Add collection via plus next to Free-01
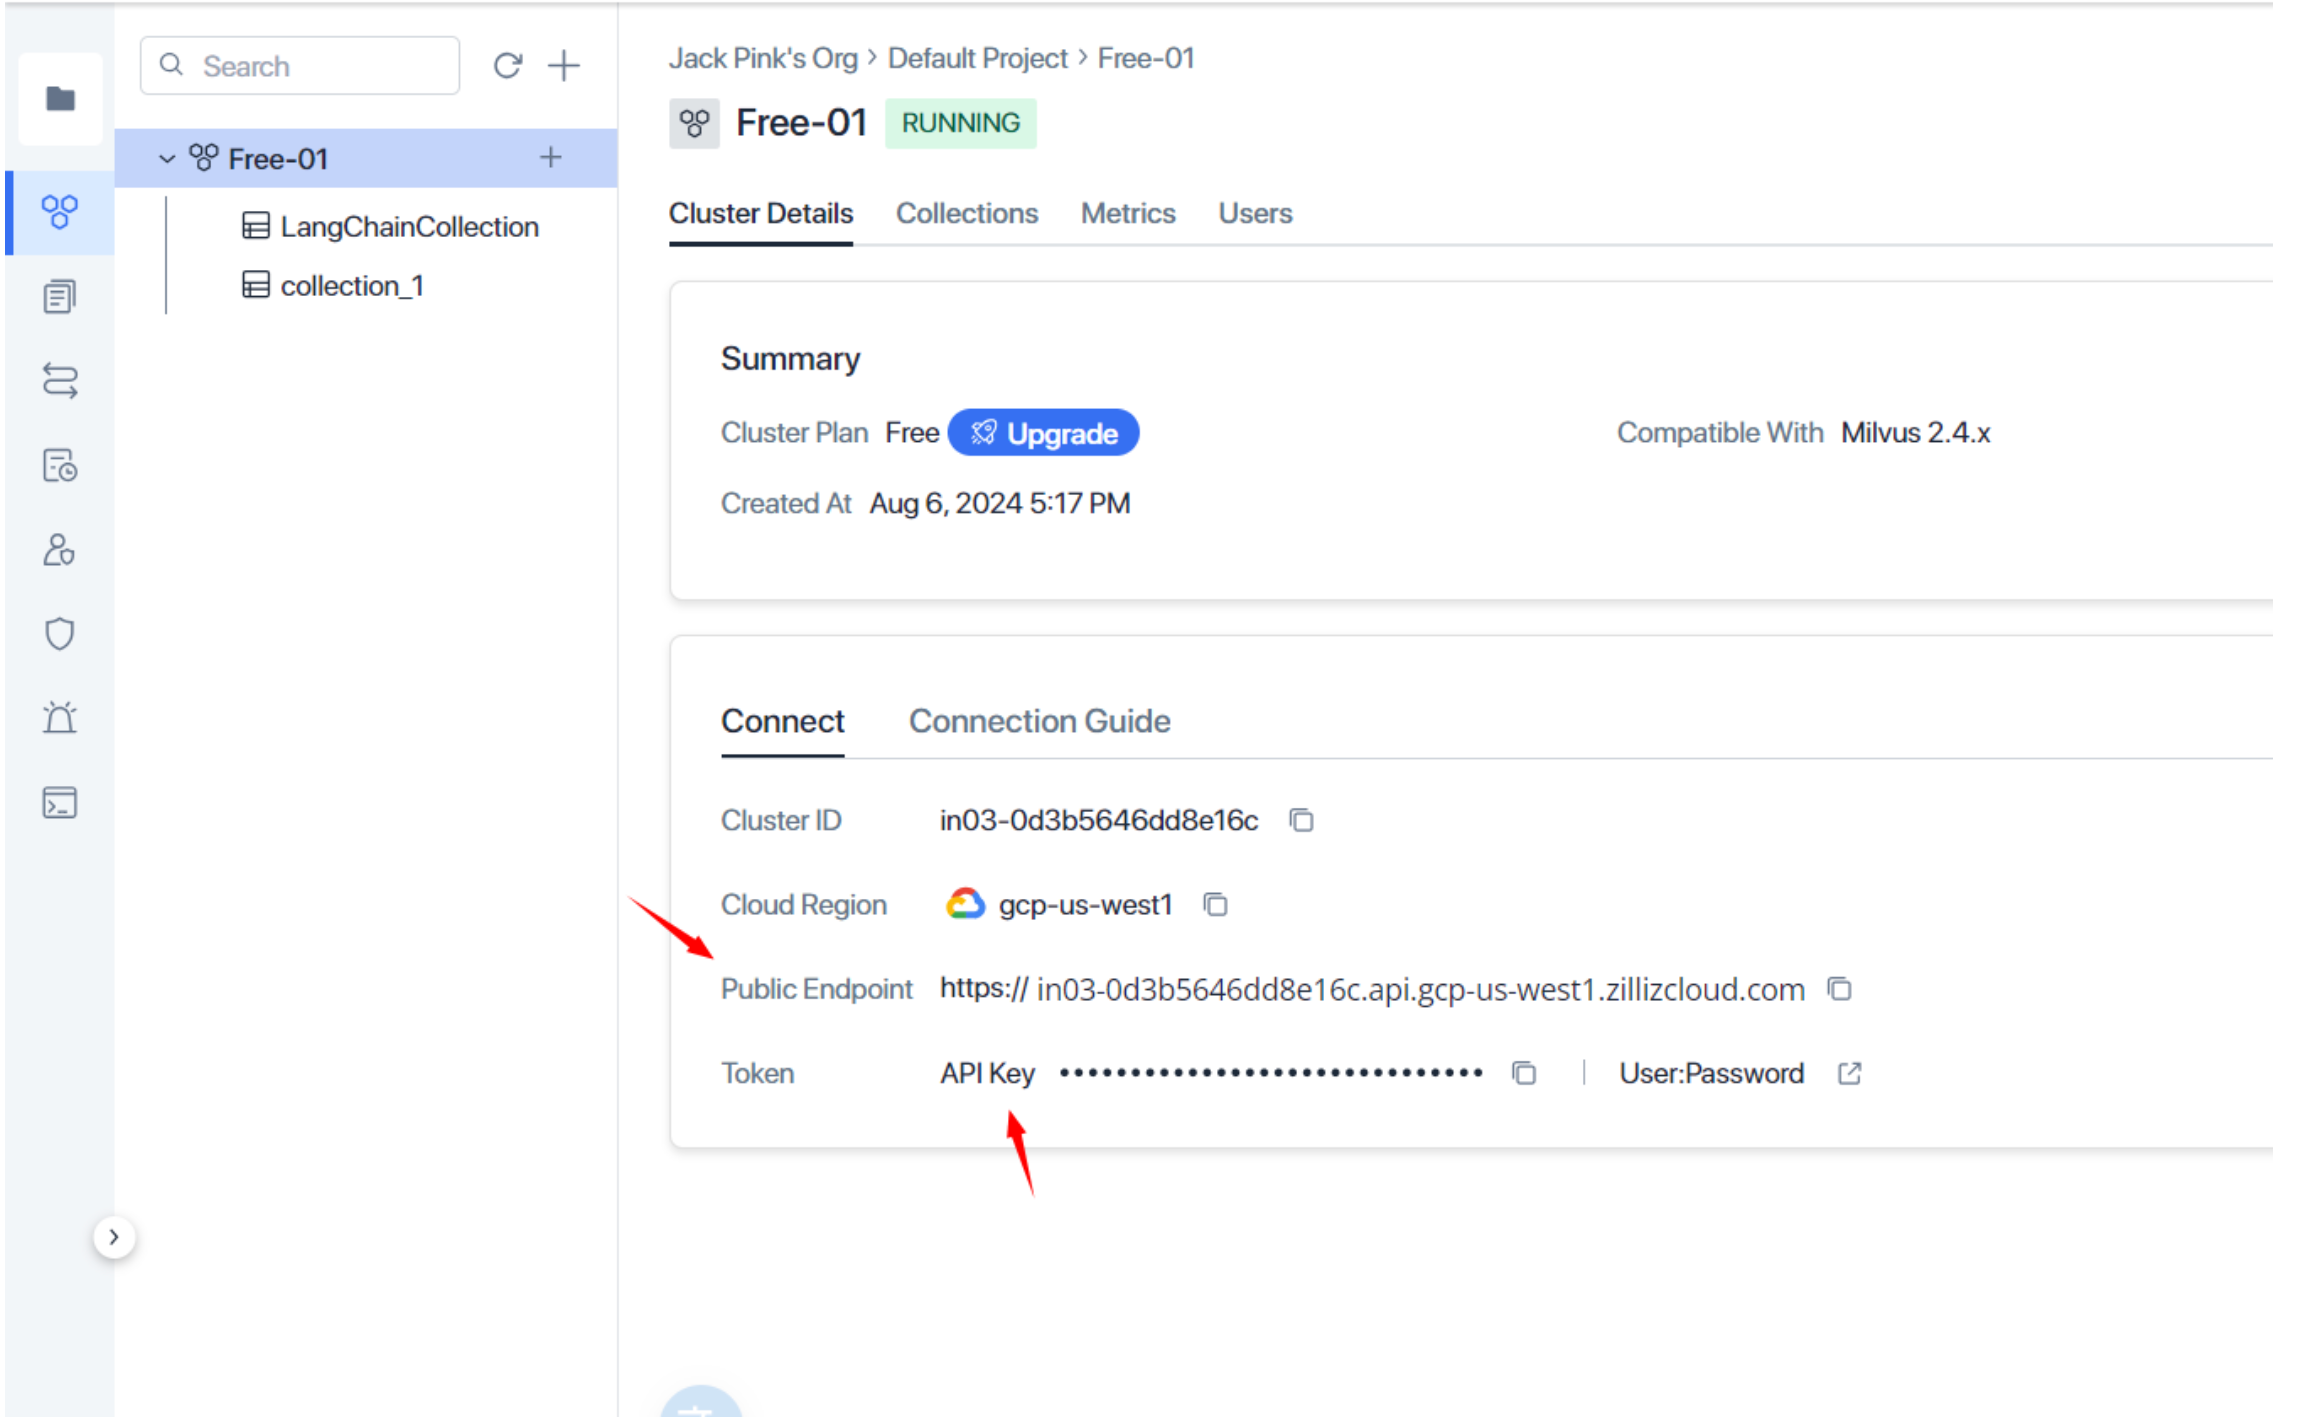The height and width of the screenshot is (1420, 2300). [x=550, y=157]
